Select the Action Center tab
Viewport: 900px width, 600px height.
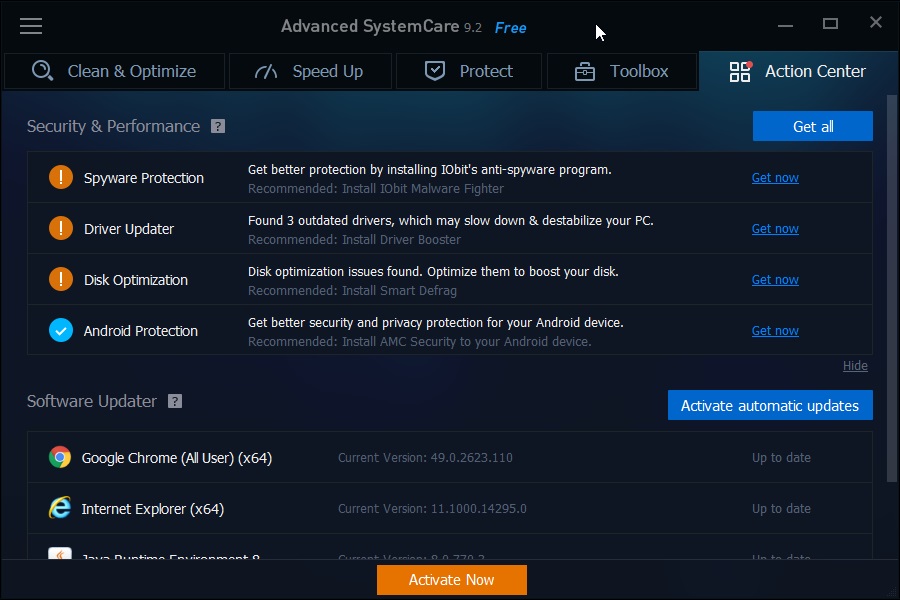click(798, 72)
